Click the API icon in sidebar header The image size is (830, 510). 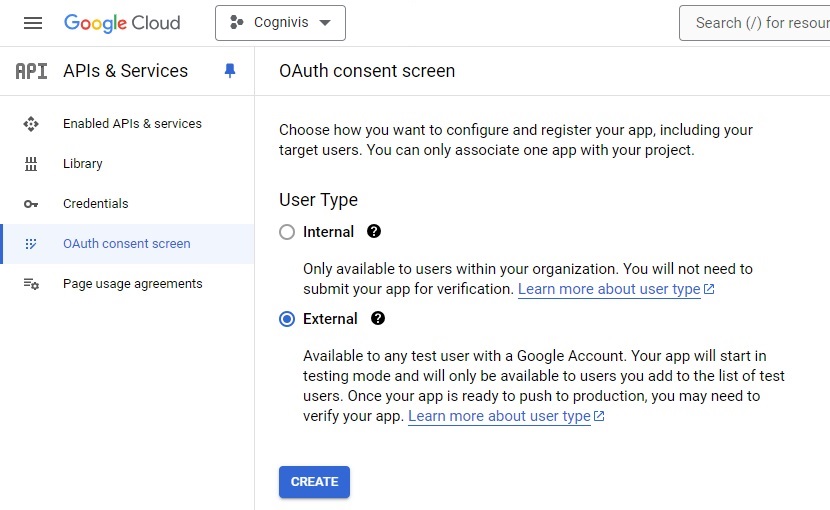(31, 71)
